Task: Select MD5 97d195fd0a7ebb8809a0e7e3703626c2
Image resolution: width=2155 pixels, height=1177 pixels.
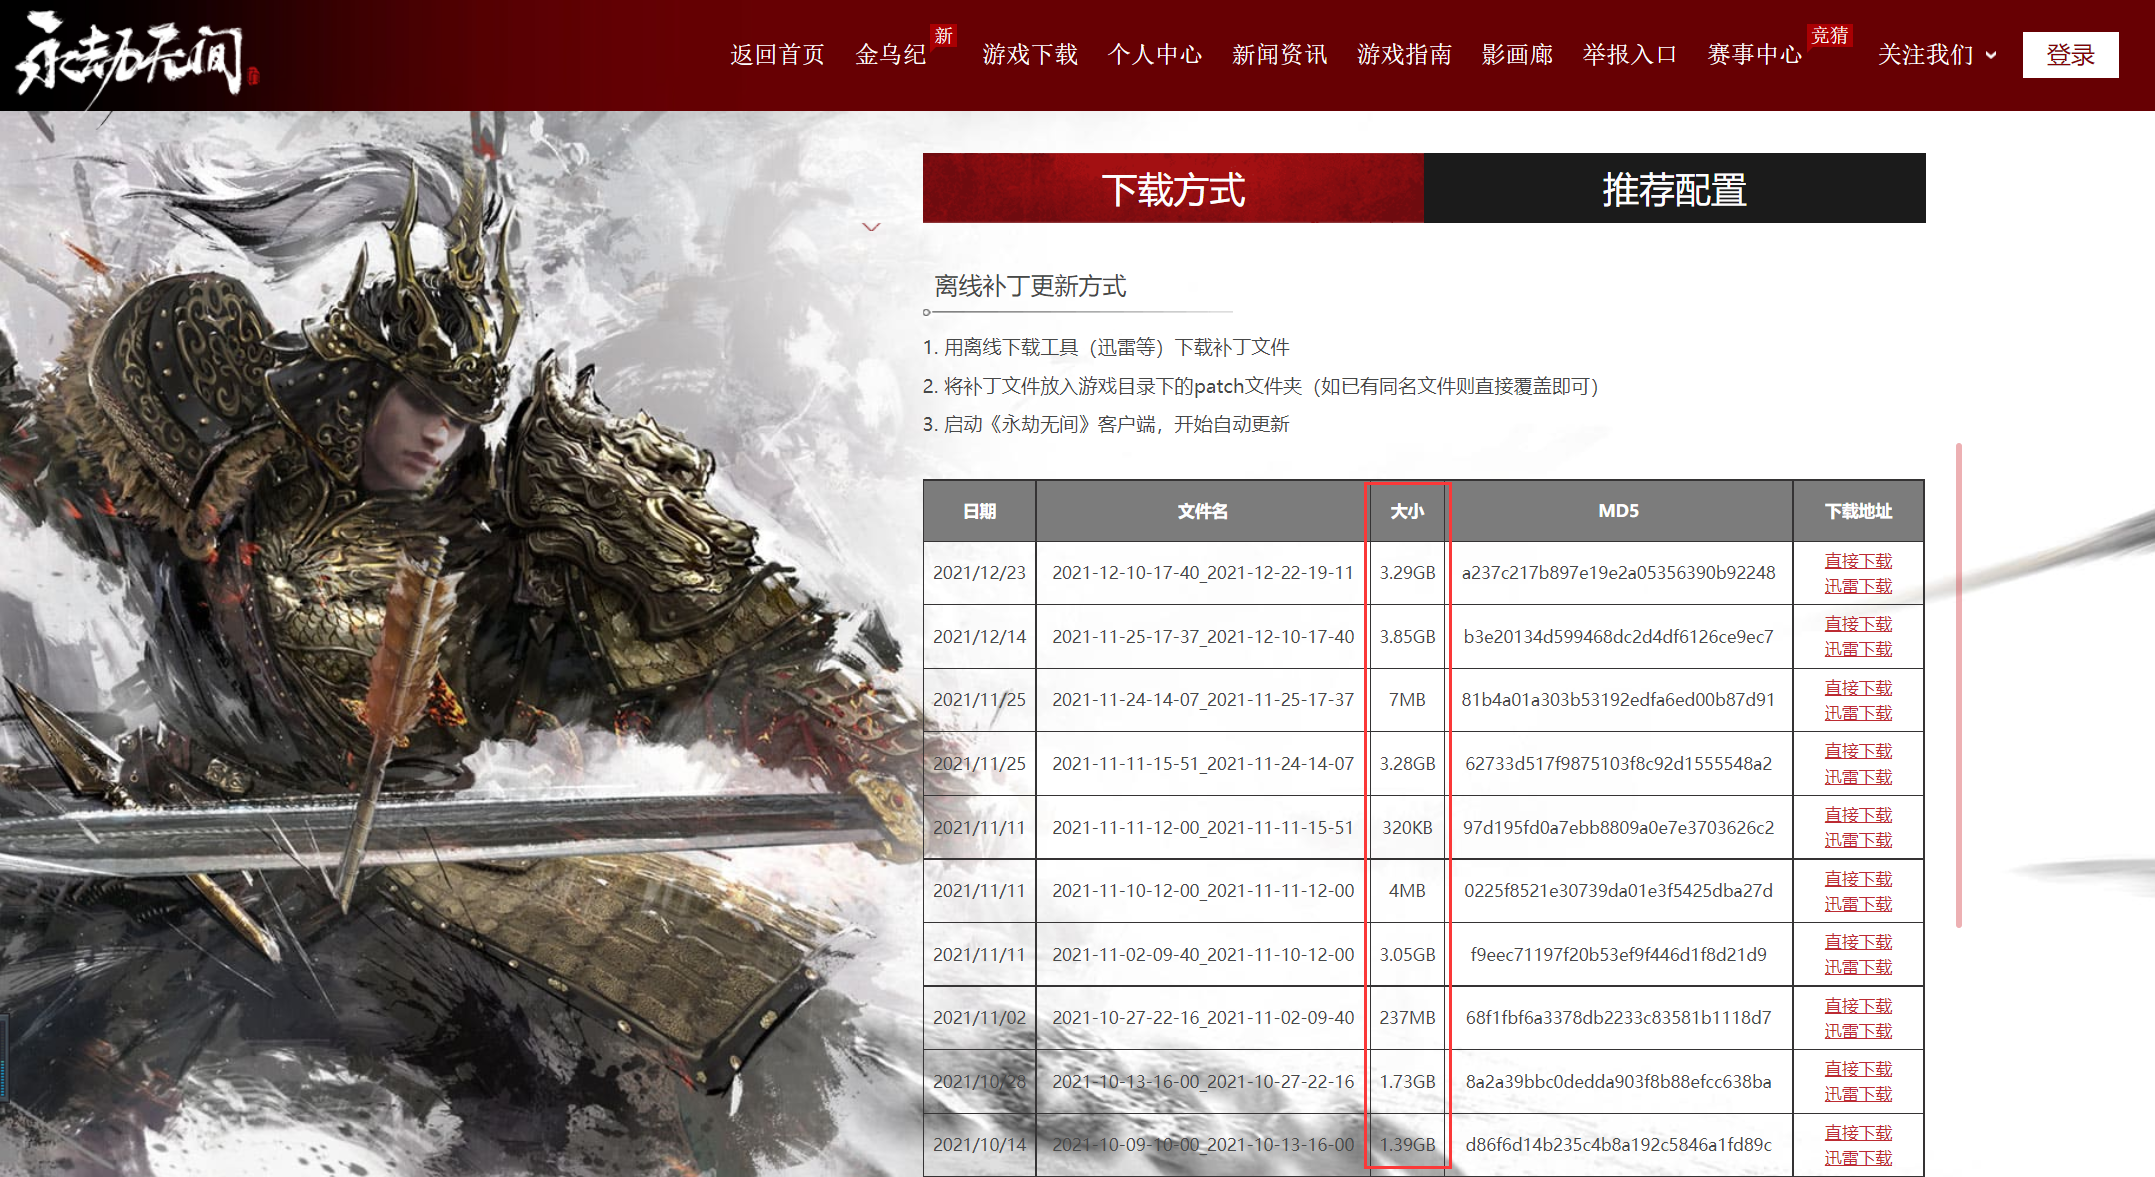Action: 1618,828
